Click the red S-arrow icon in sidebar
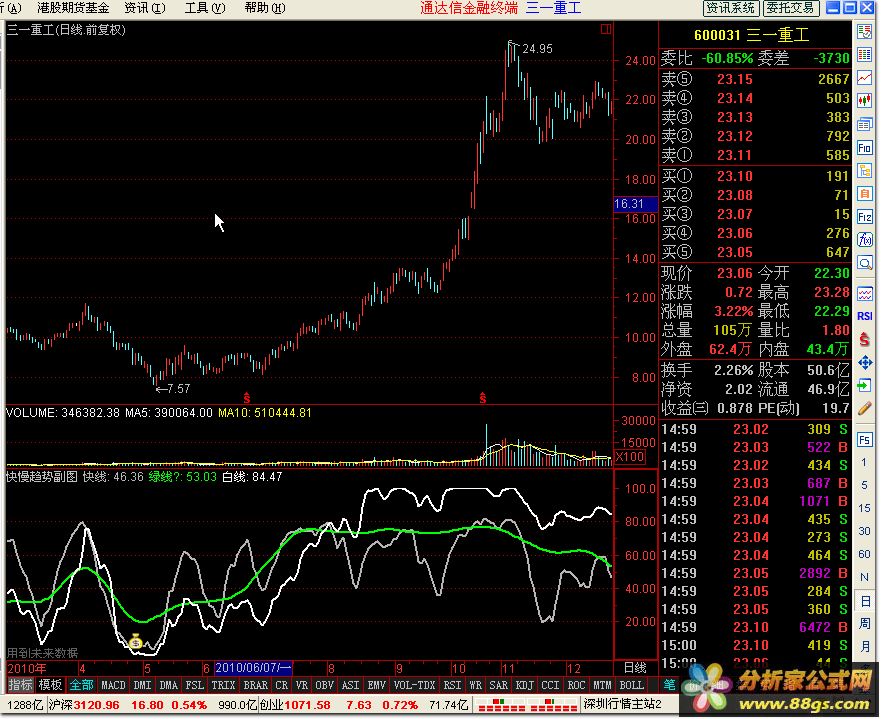 (865, 339)
